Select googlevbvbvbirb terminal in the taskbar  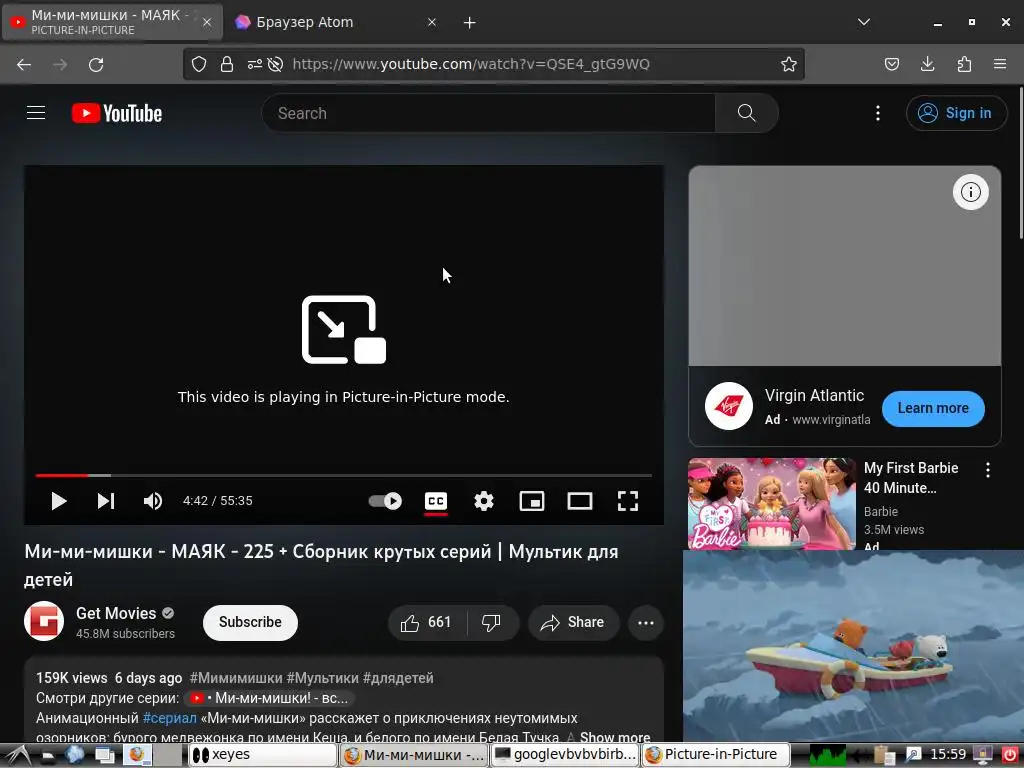pyautogui.click(x=566, y=755)
